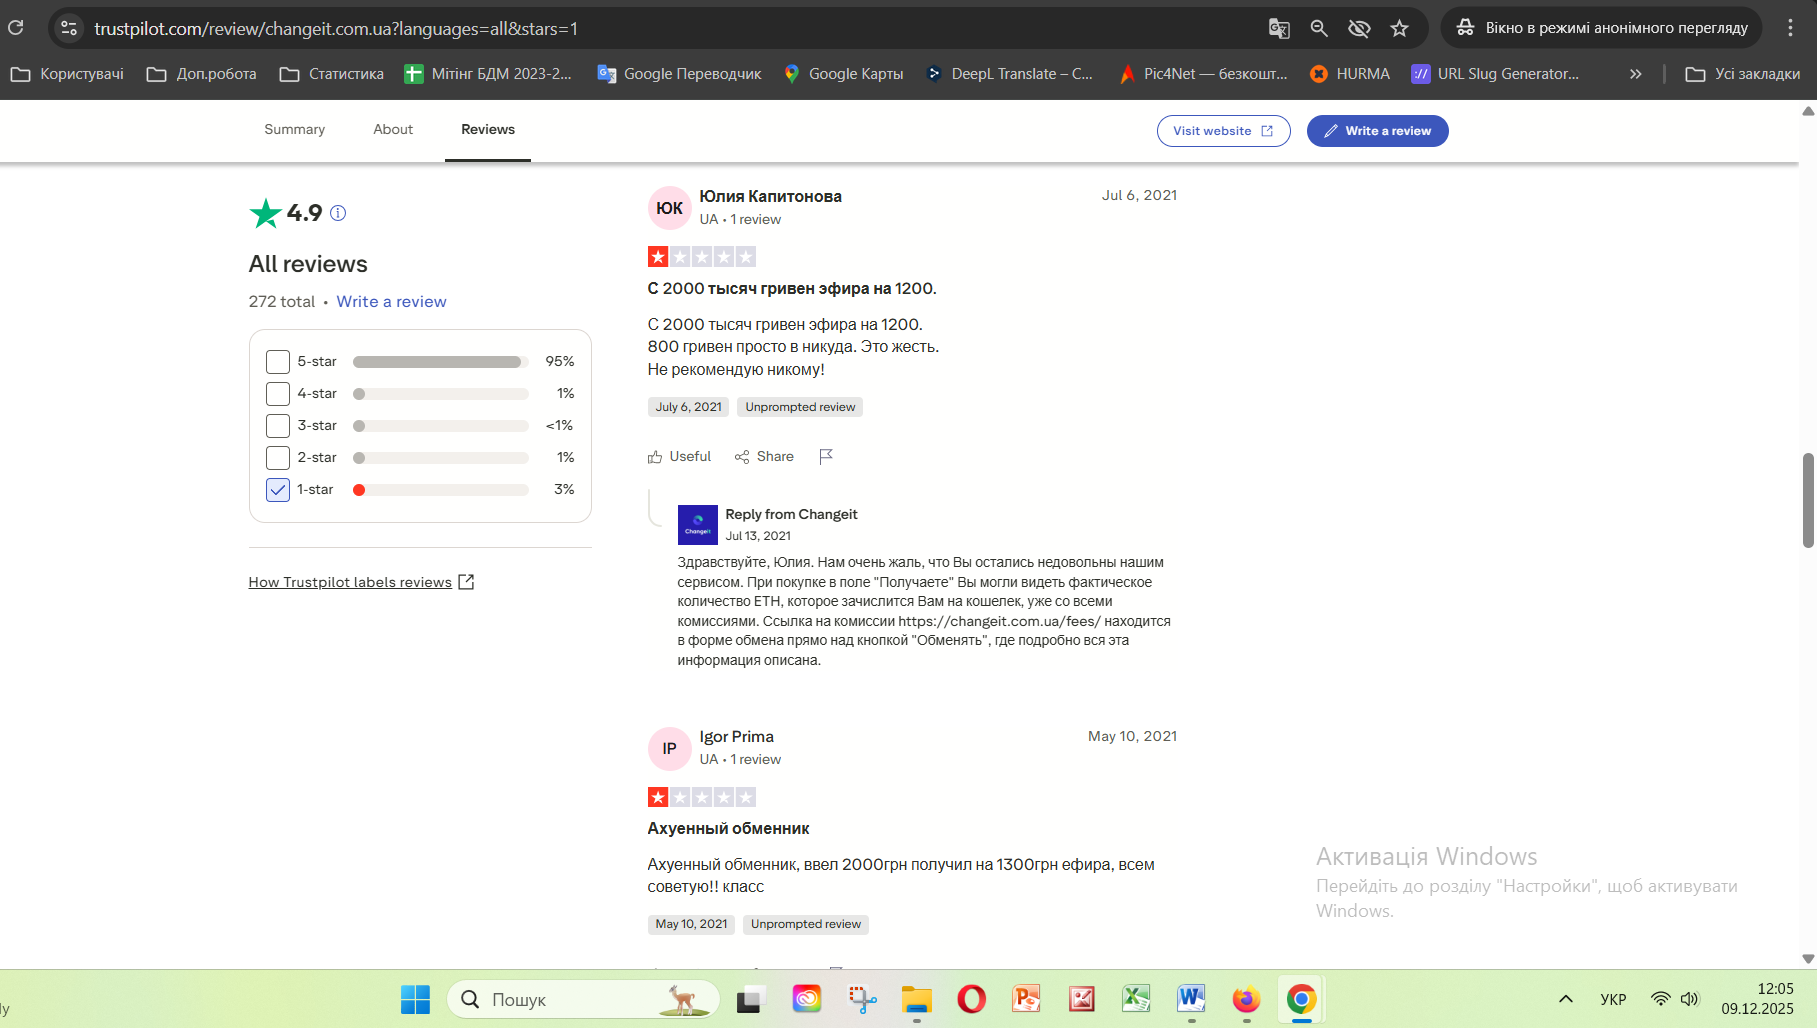The image size is (1817, 1028).
Task: Open File Explorer from the taskbar
Action: pyautogui.click(x=916, y=999)
